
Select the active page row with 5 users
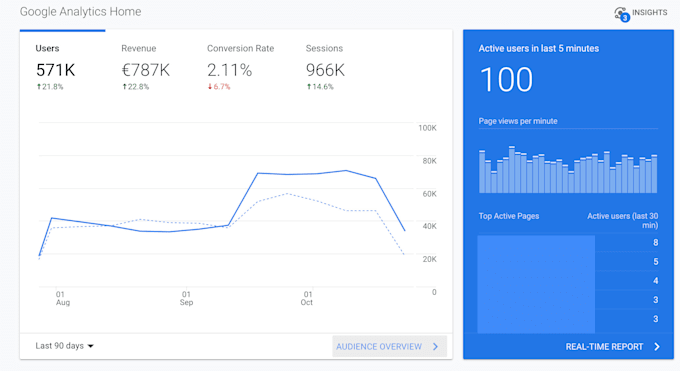point(568,262)
